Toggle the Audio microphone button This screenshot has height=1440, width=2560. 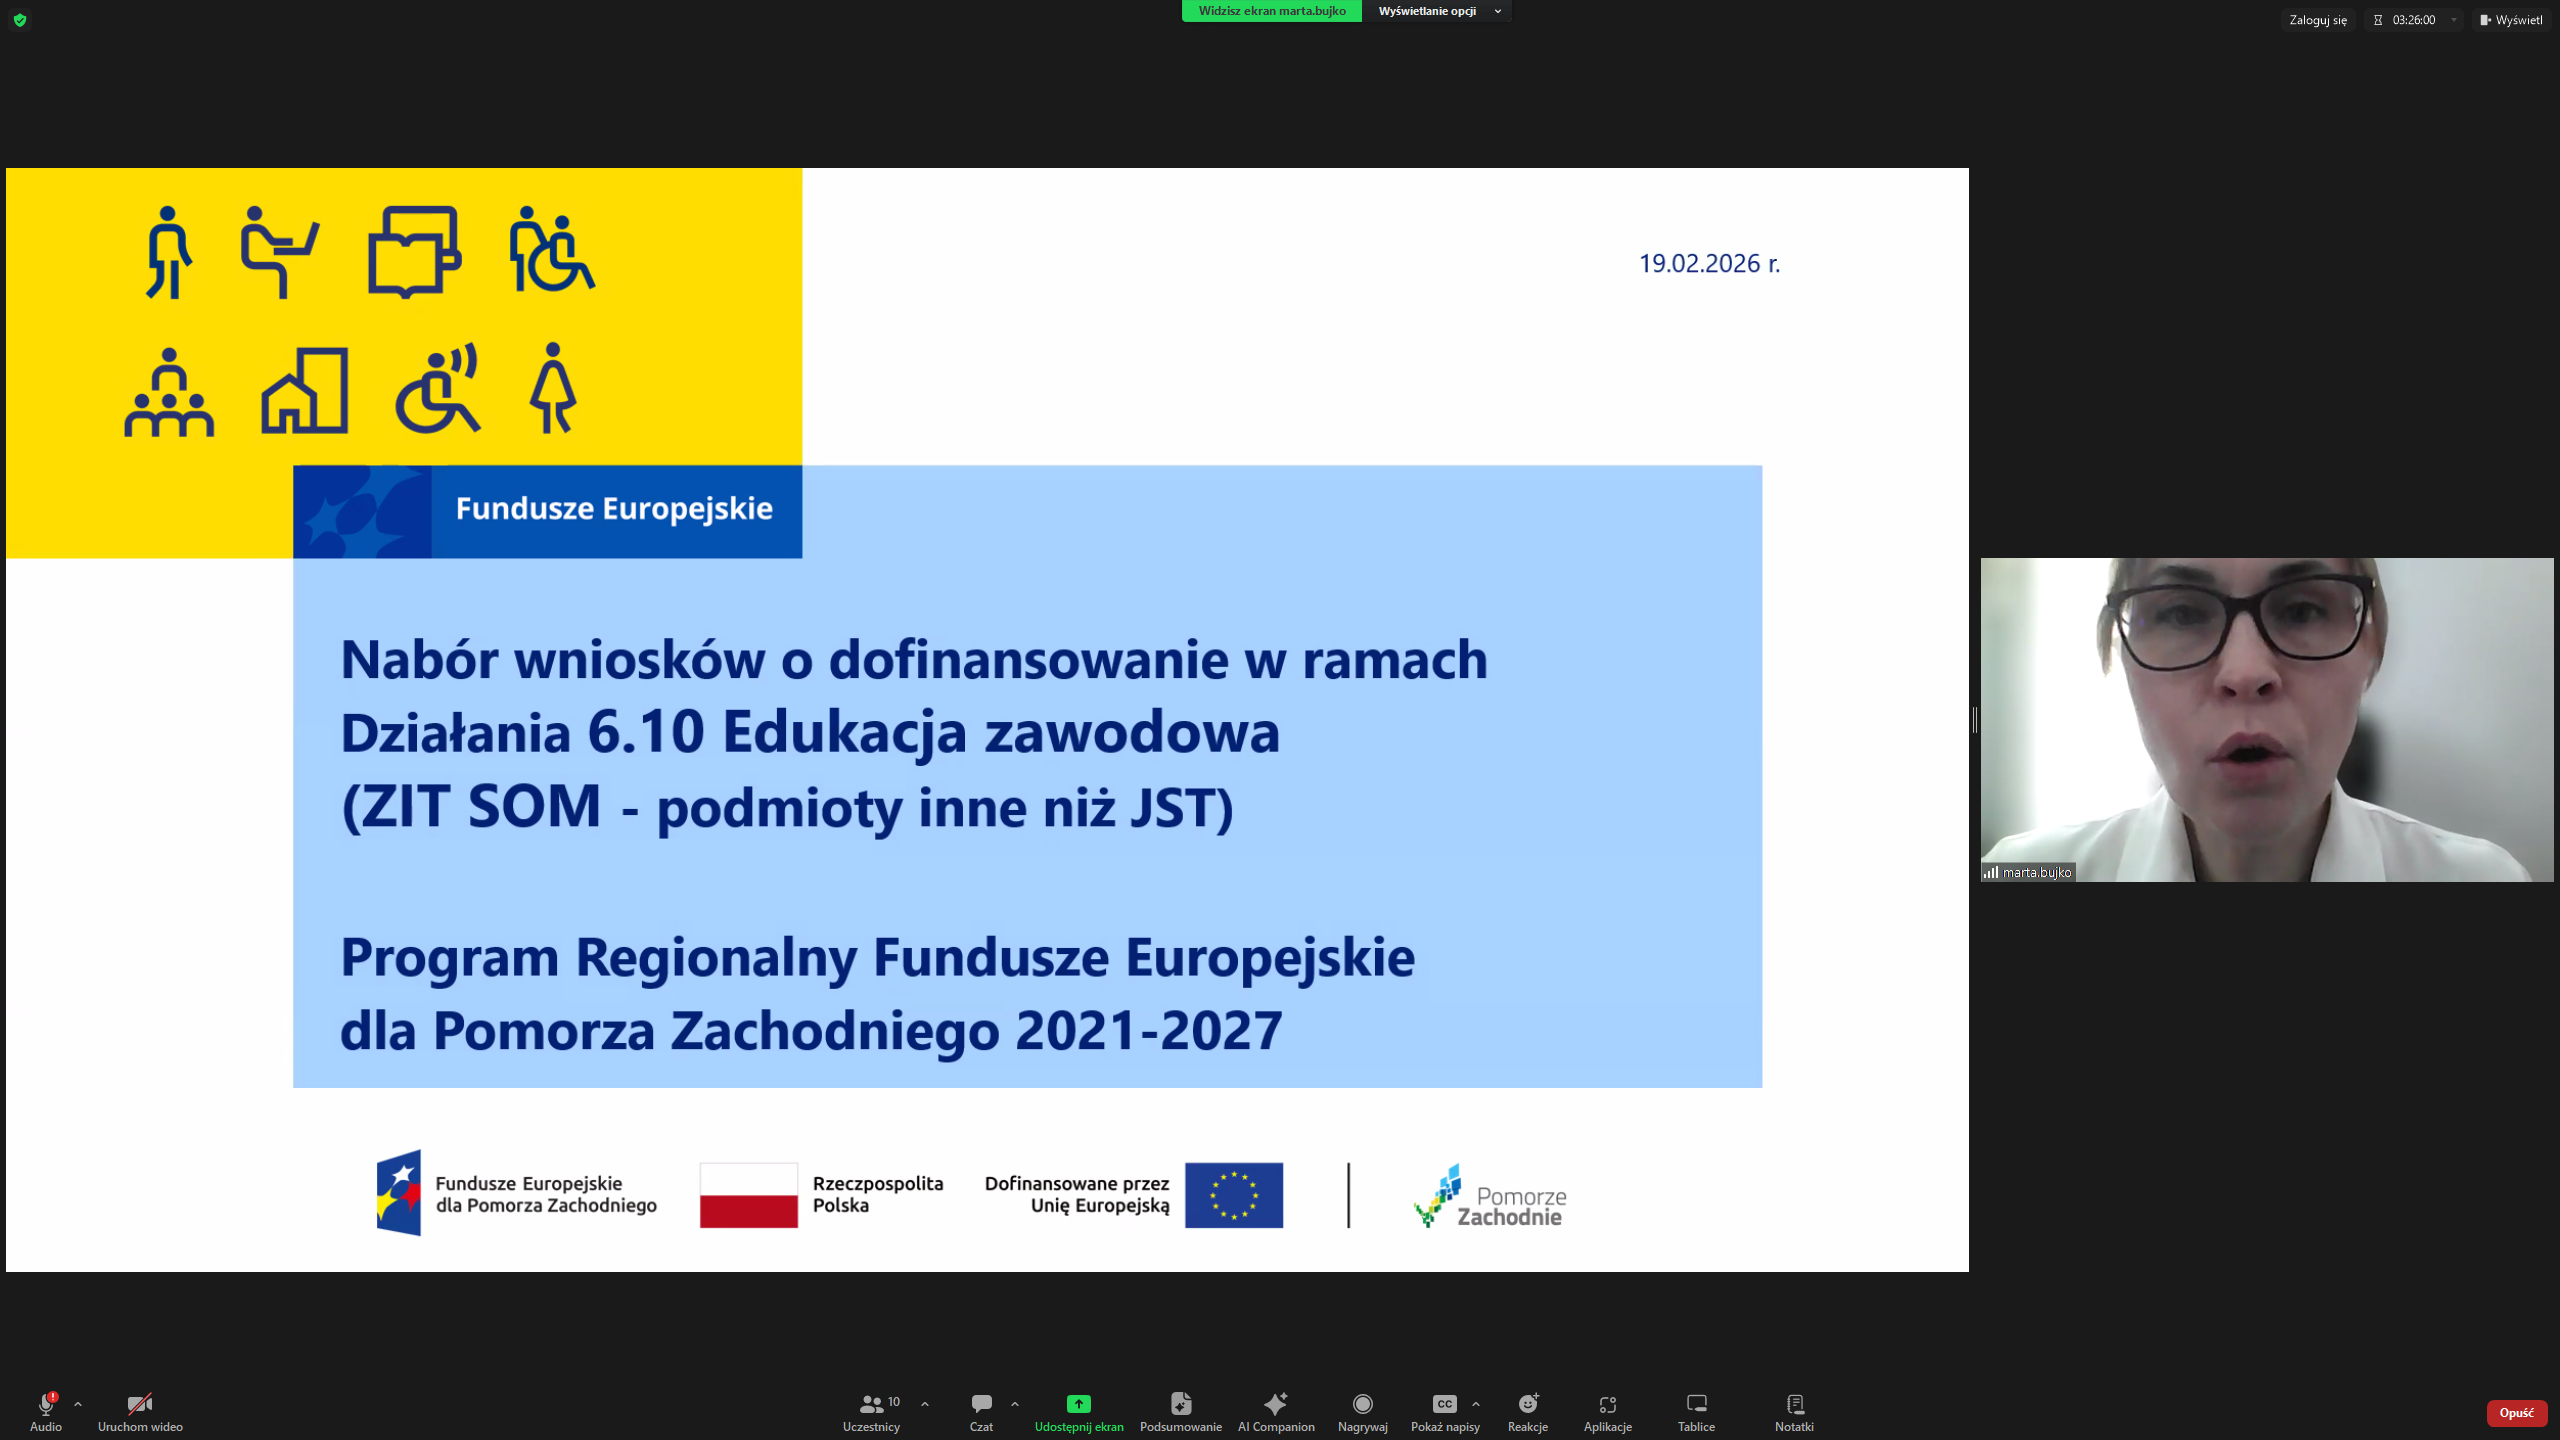click(45, 1411)
